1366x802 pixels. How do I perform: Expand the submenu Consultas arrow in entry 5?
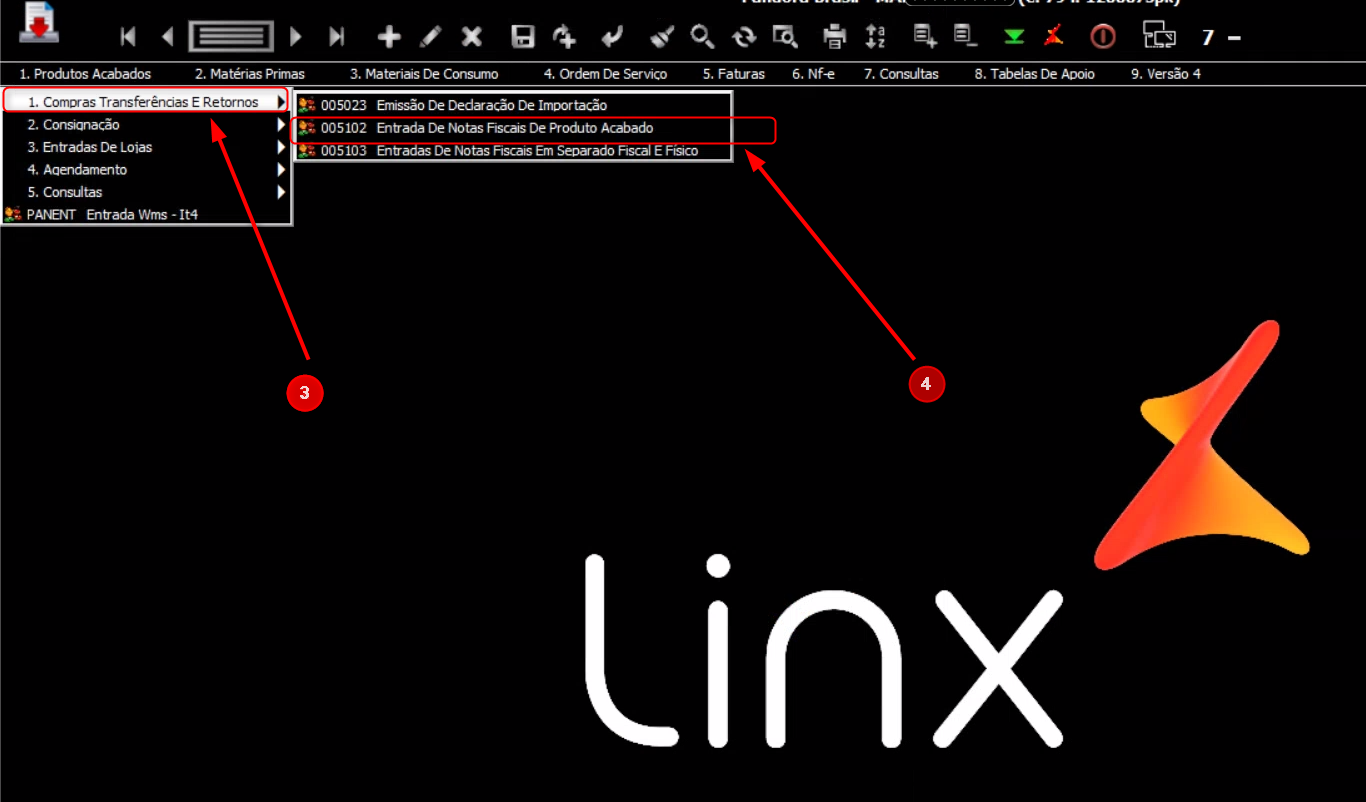click(281, 192)
